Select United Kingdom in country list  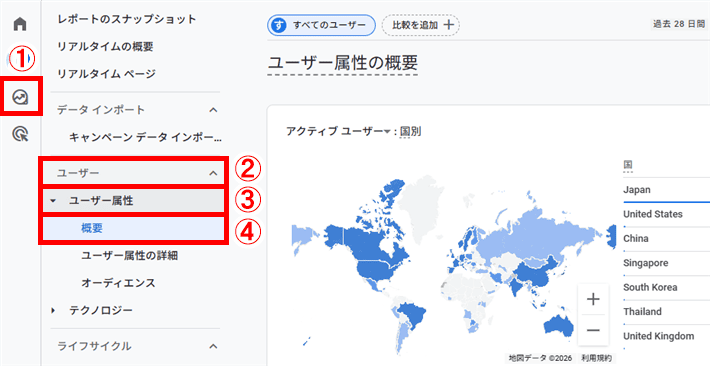(658, 336)
